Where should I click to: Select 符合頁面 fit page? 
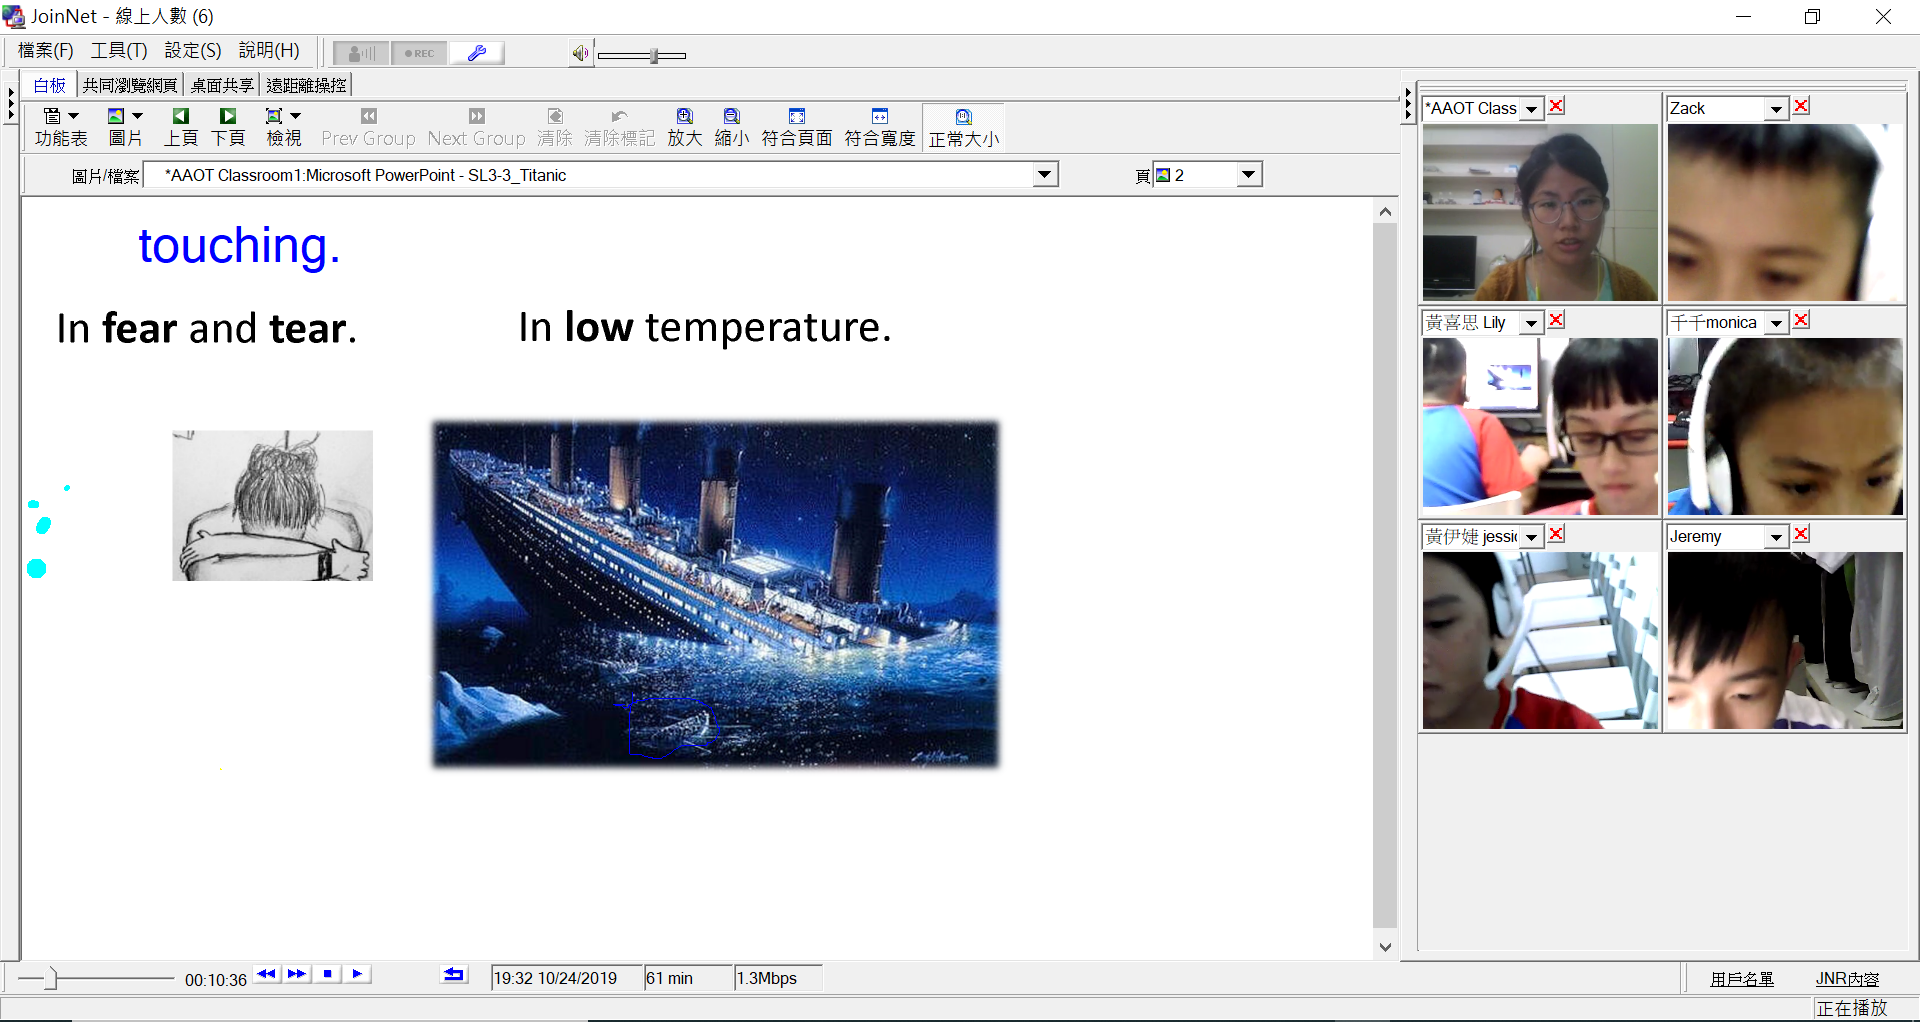click(797, 127)
